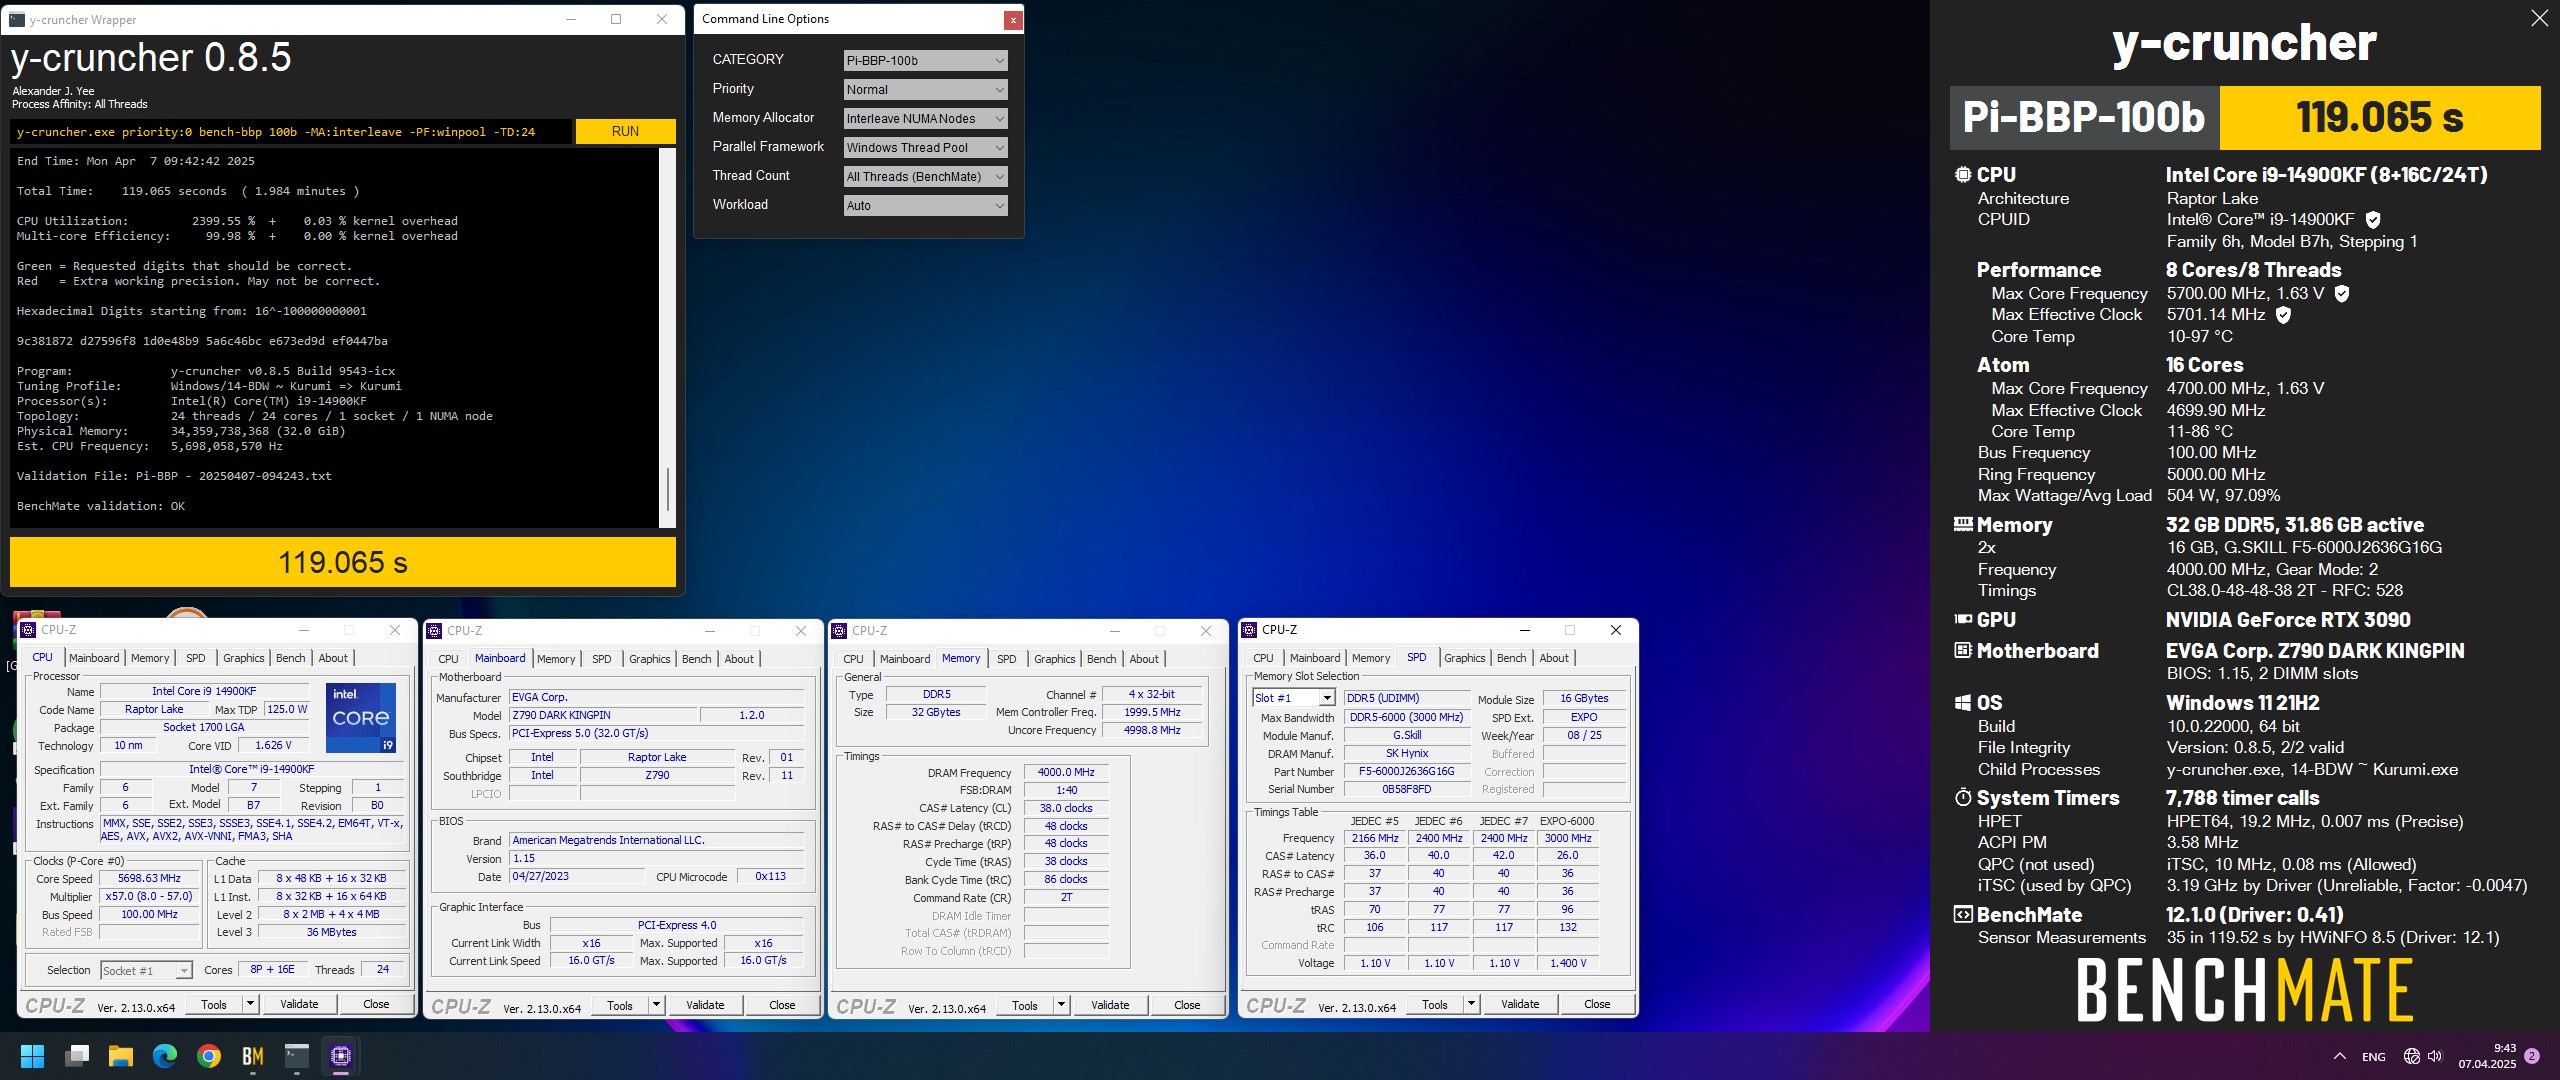Open the volume tray icon
The width and height of the screenshot is (2560, 1080).
click(x=2435, y=1056)
